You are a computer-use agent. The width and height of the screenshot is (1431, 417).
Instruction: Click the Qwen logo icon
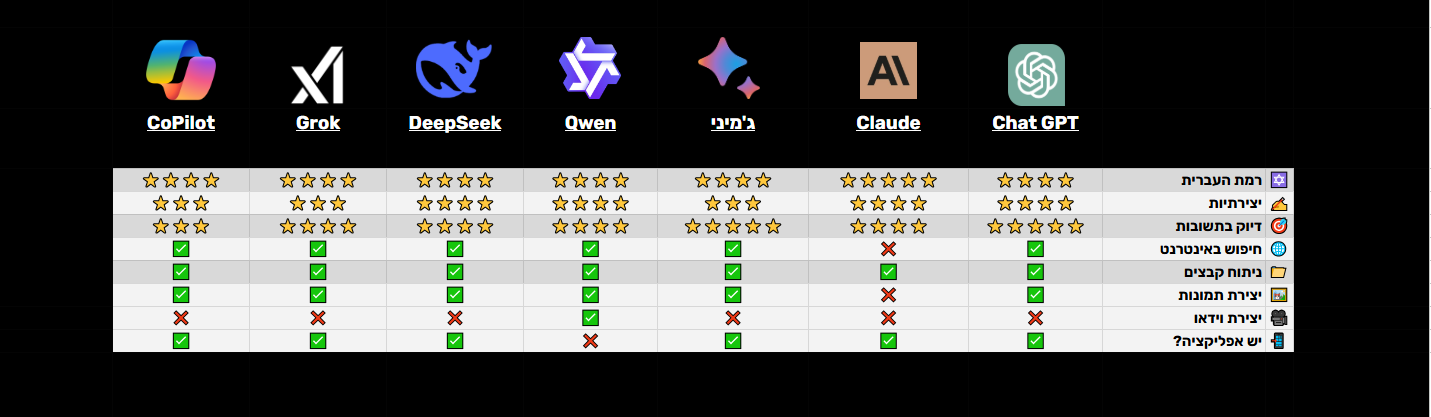[x=589, y=71]
